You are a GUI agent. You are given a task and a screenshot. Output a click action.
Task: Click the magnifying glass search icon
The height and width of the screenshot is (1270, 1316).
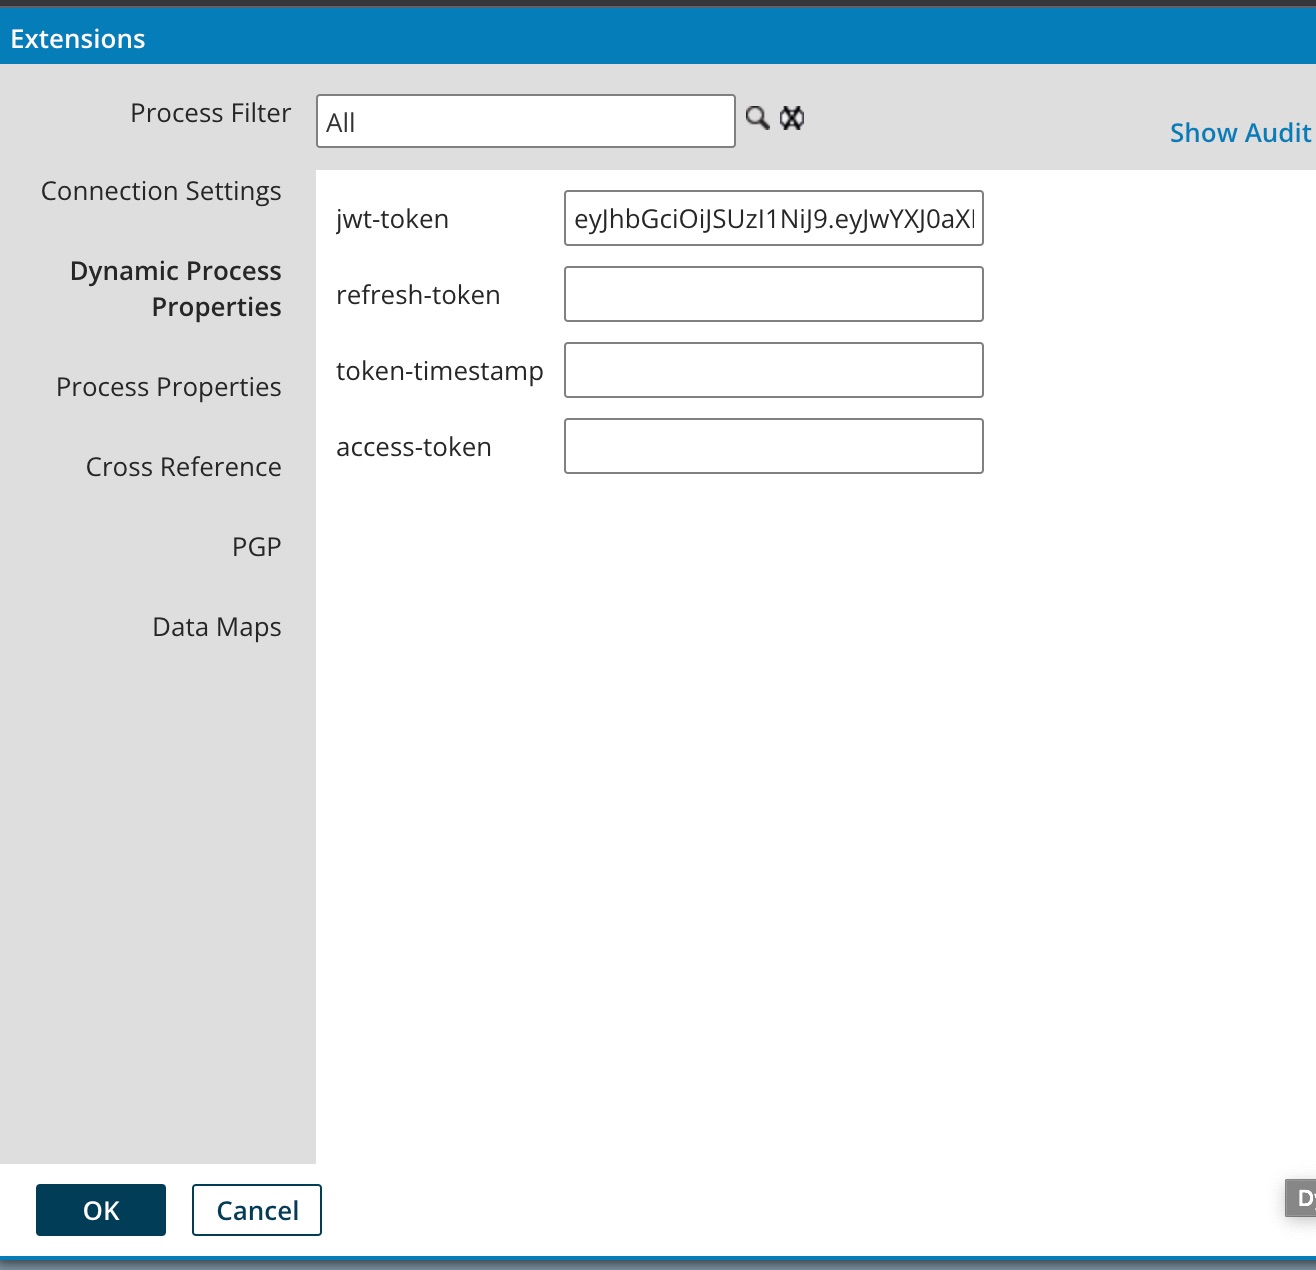(x=758, y=118)
